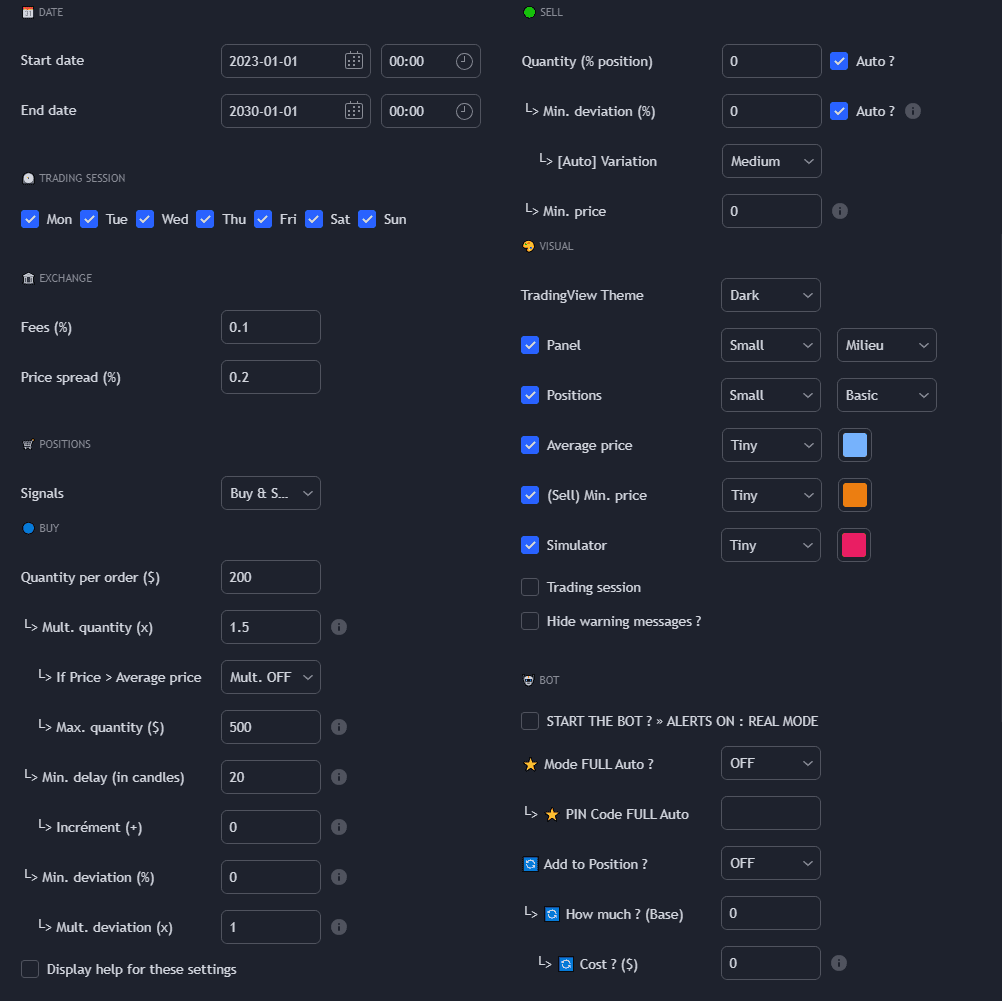
Task: Open the [Auto] Variation Medium dropdown
Action: tap(770, 161)
